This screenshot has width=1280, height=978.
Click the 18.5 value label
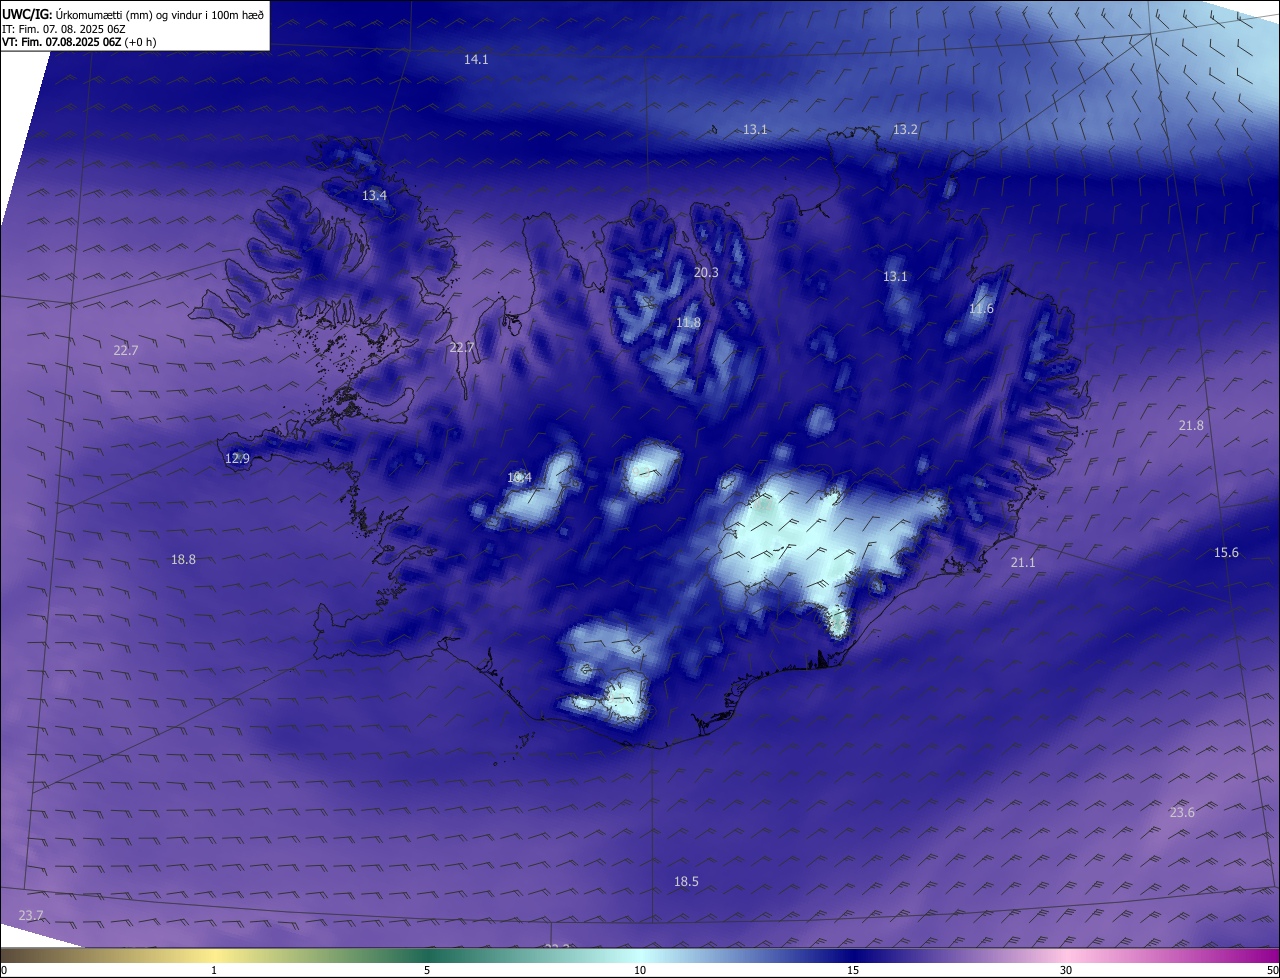click(686, 882)
